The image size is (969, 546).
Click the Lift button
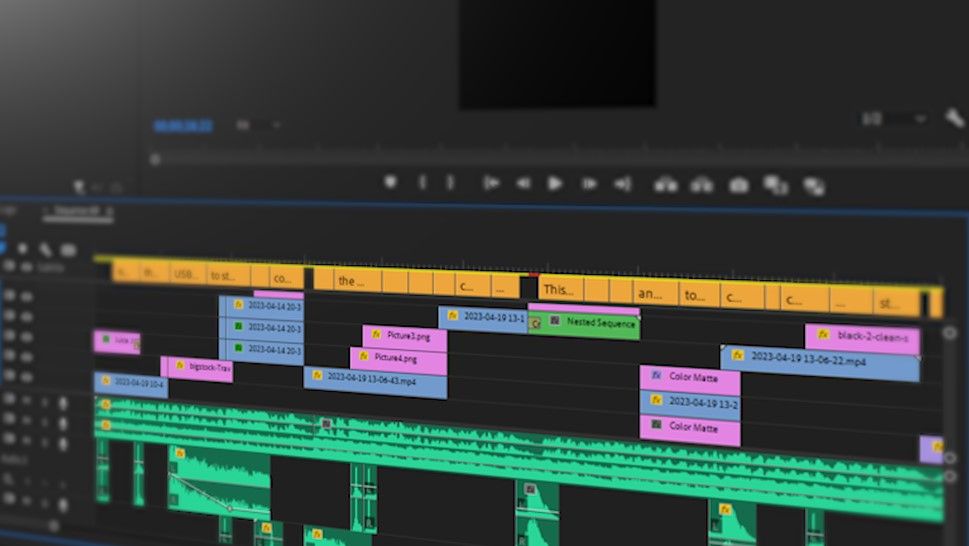[x=666, y=184]
